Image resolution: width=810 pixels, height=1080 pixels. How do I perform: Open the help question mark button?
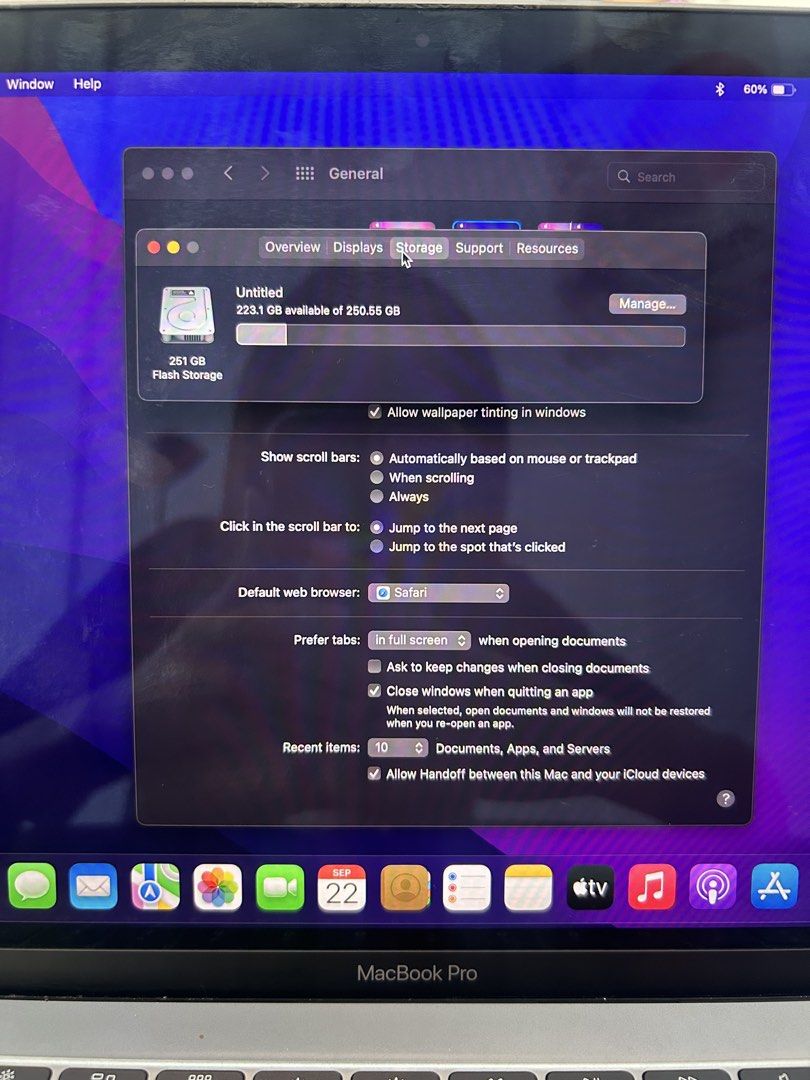725,798
